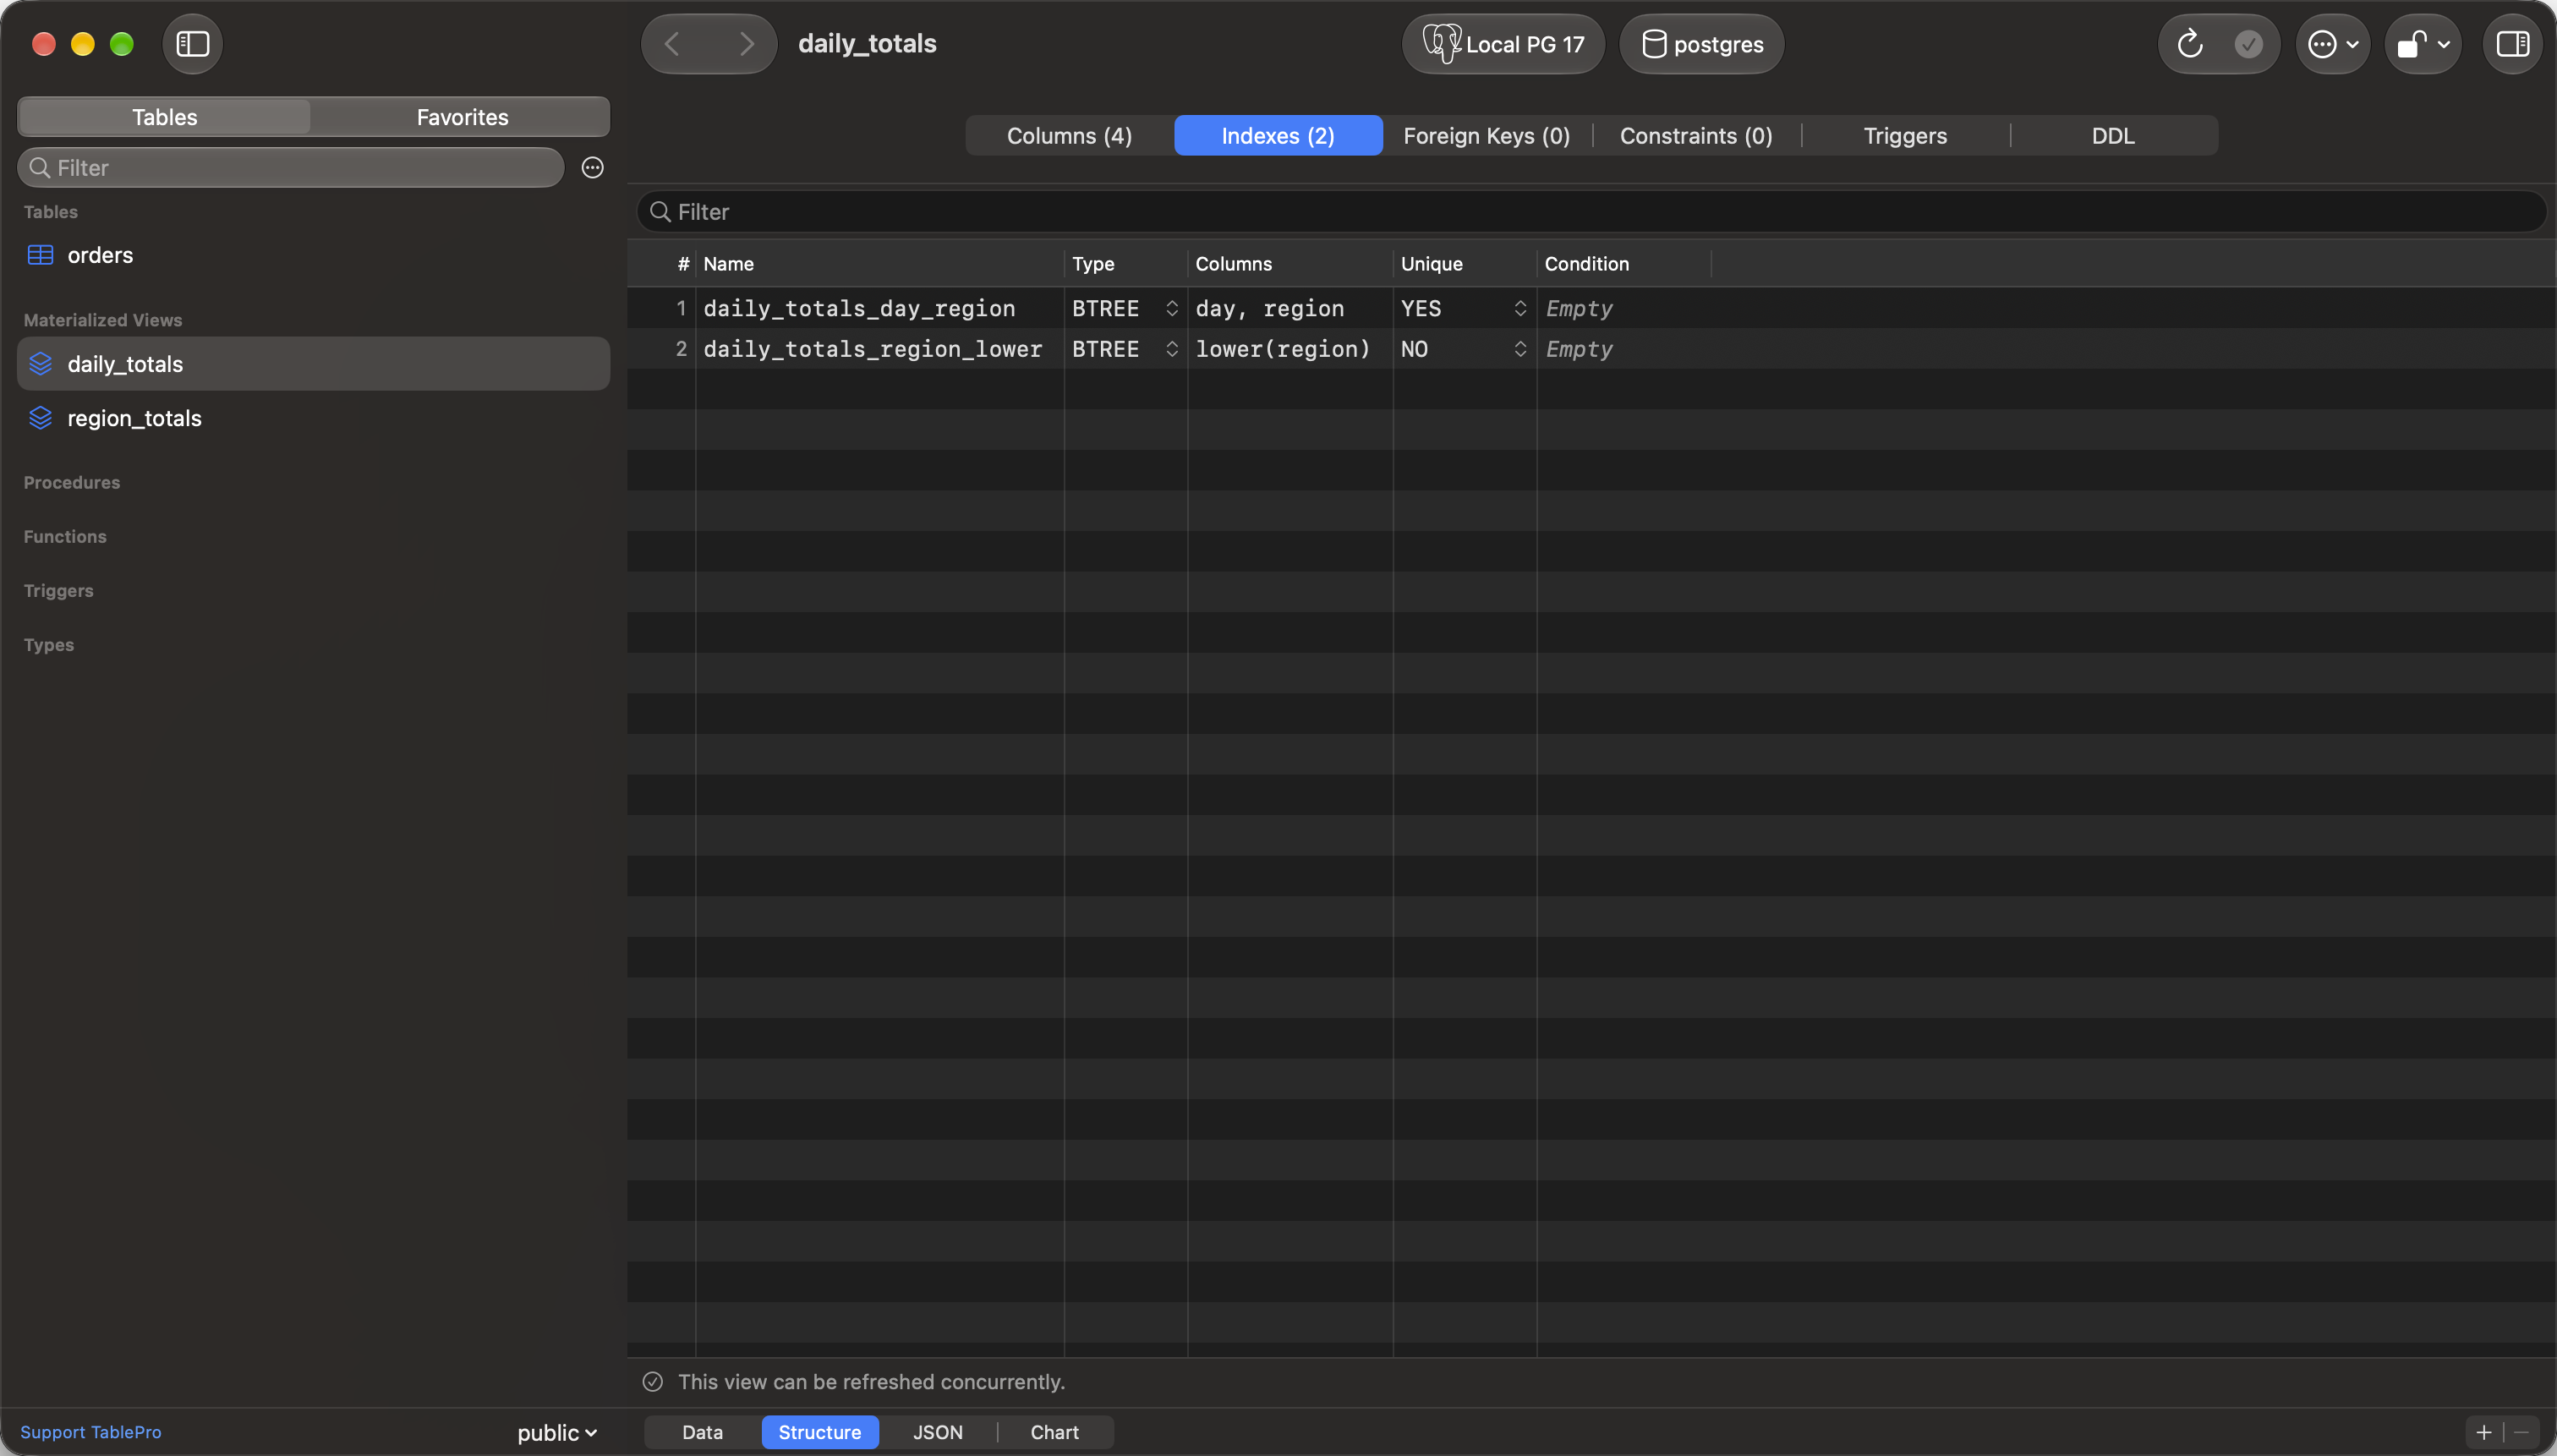Open the DDL tab
Screen dimensions: 2557x1456
tap(2113, 136)
